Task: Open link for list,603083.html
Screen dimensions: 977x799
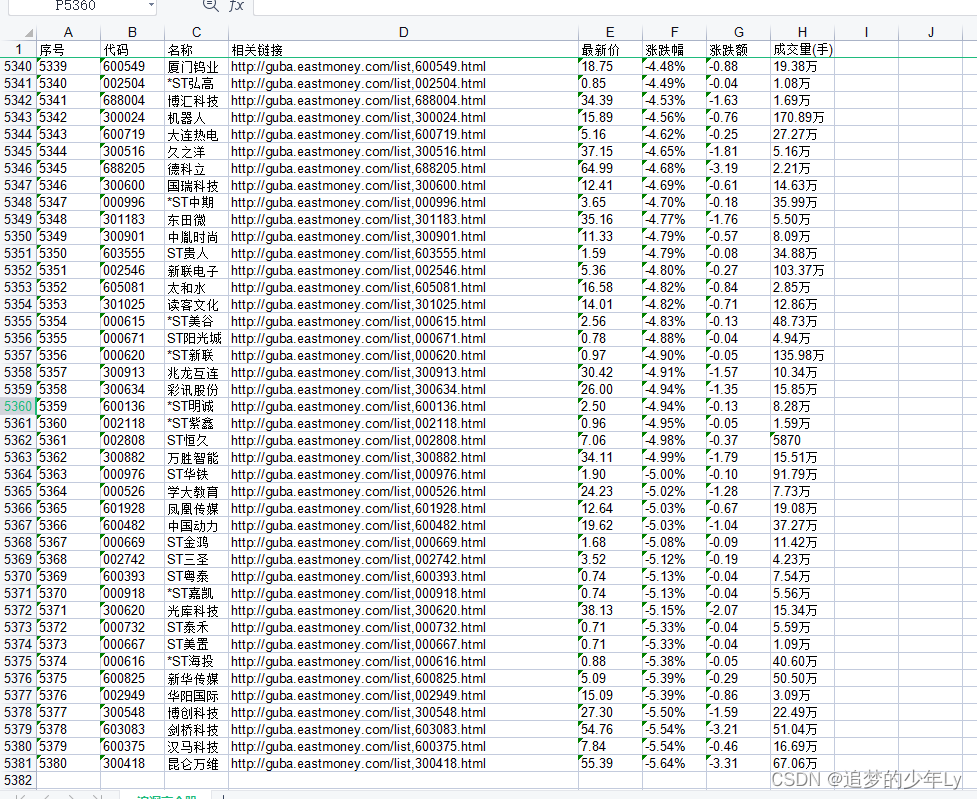Action: [358, 729]
